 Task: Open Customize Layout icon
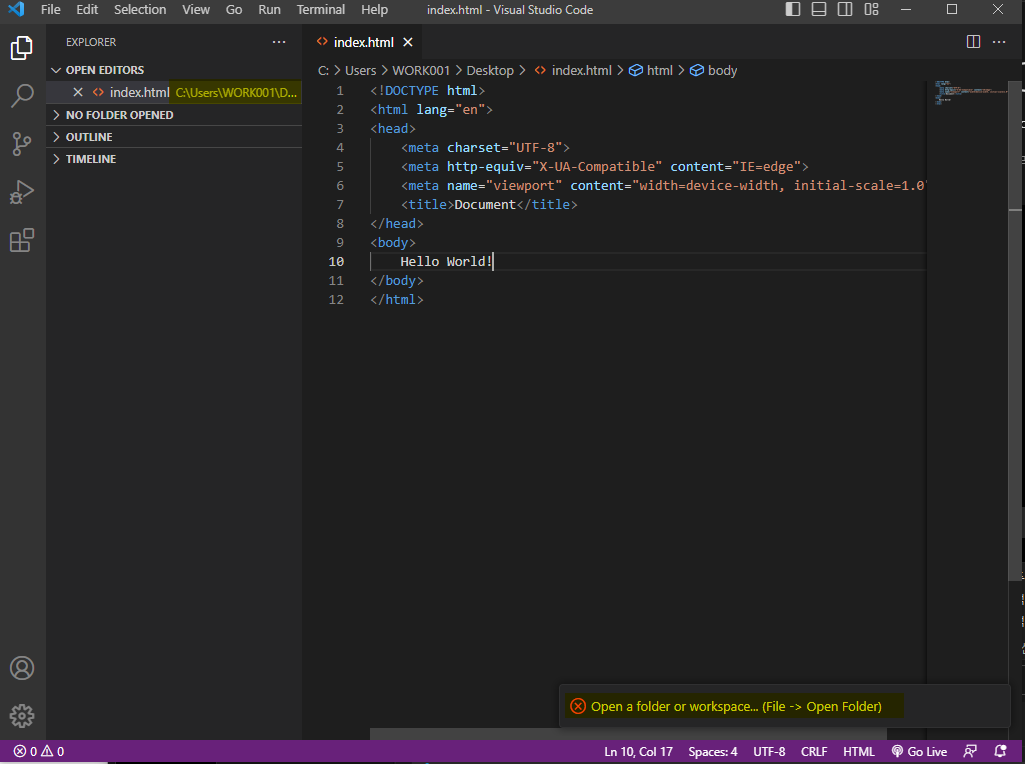871,9
